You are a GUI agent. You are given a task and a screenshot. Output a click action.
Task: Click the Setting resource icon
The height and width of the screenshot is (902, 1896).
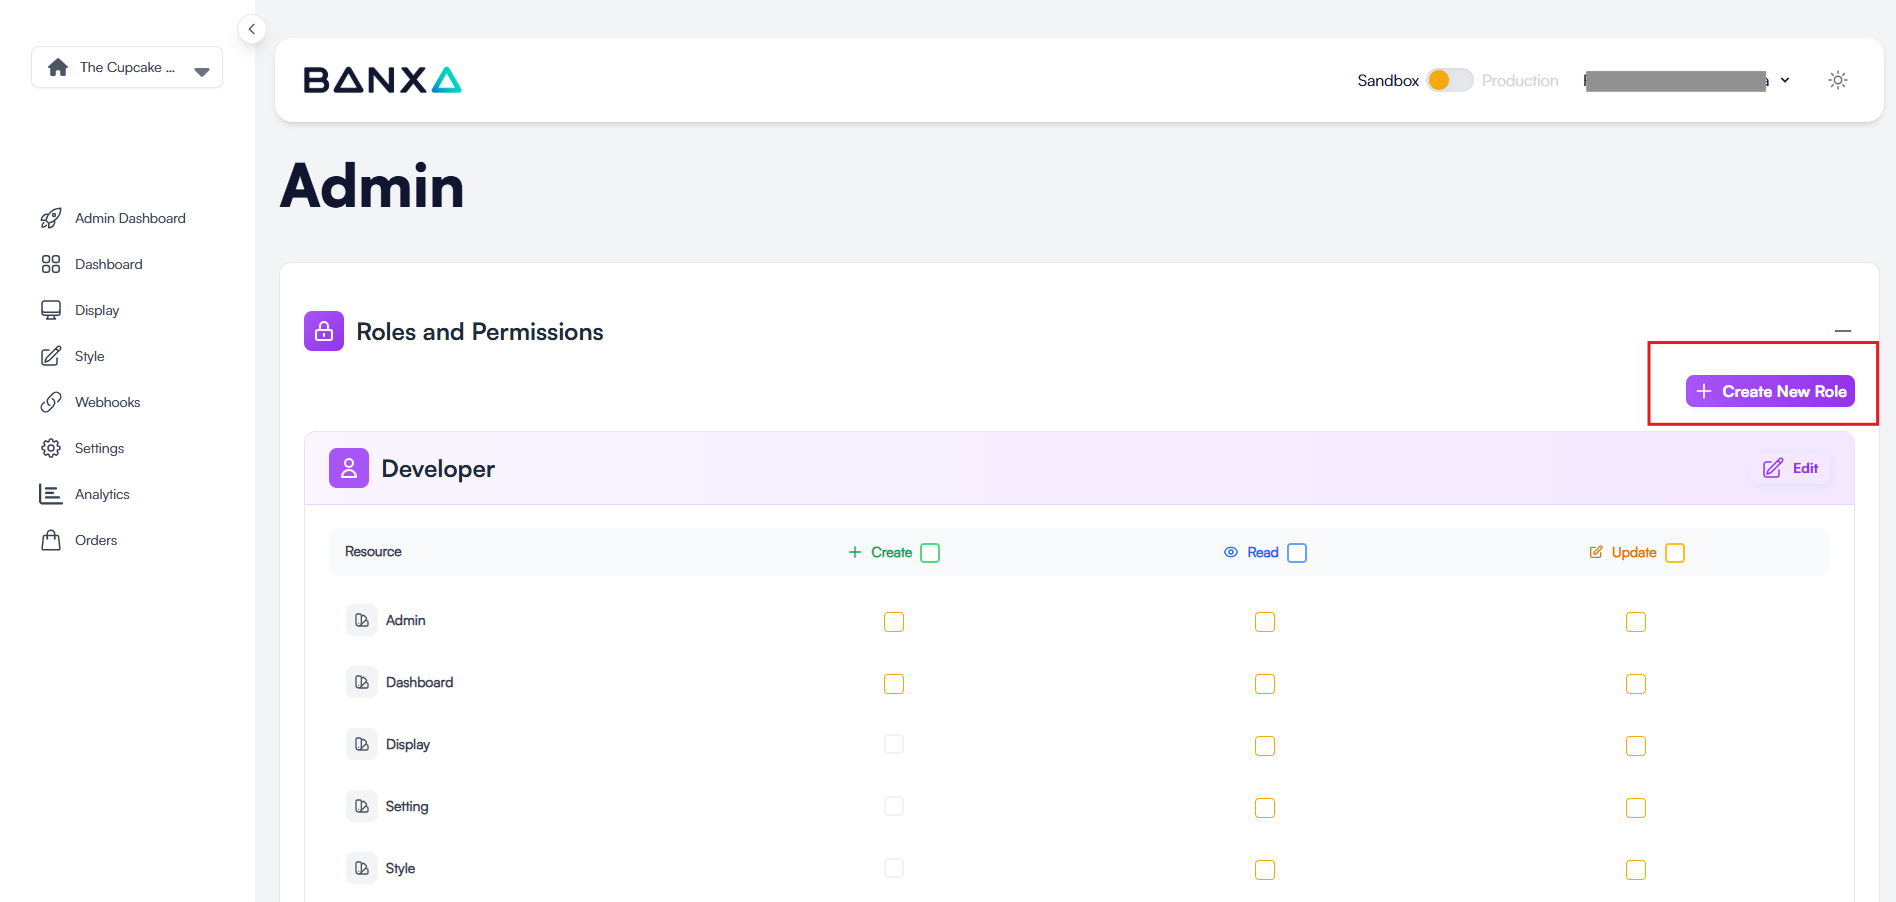tap(362, 806)
